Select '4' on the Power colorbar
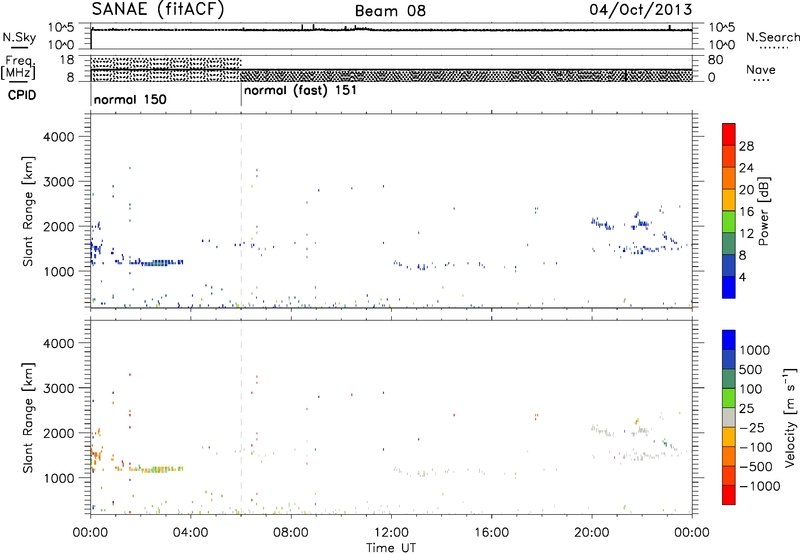The image size is (800, 554). 742,277
